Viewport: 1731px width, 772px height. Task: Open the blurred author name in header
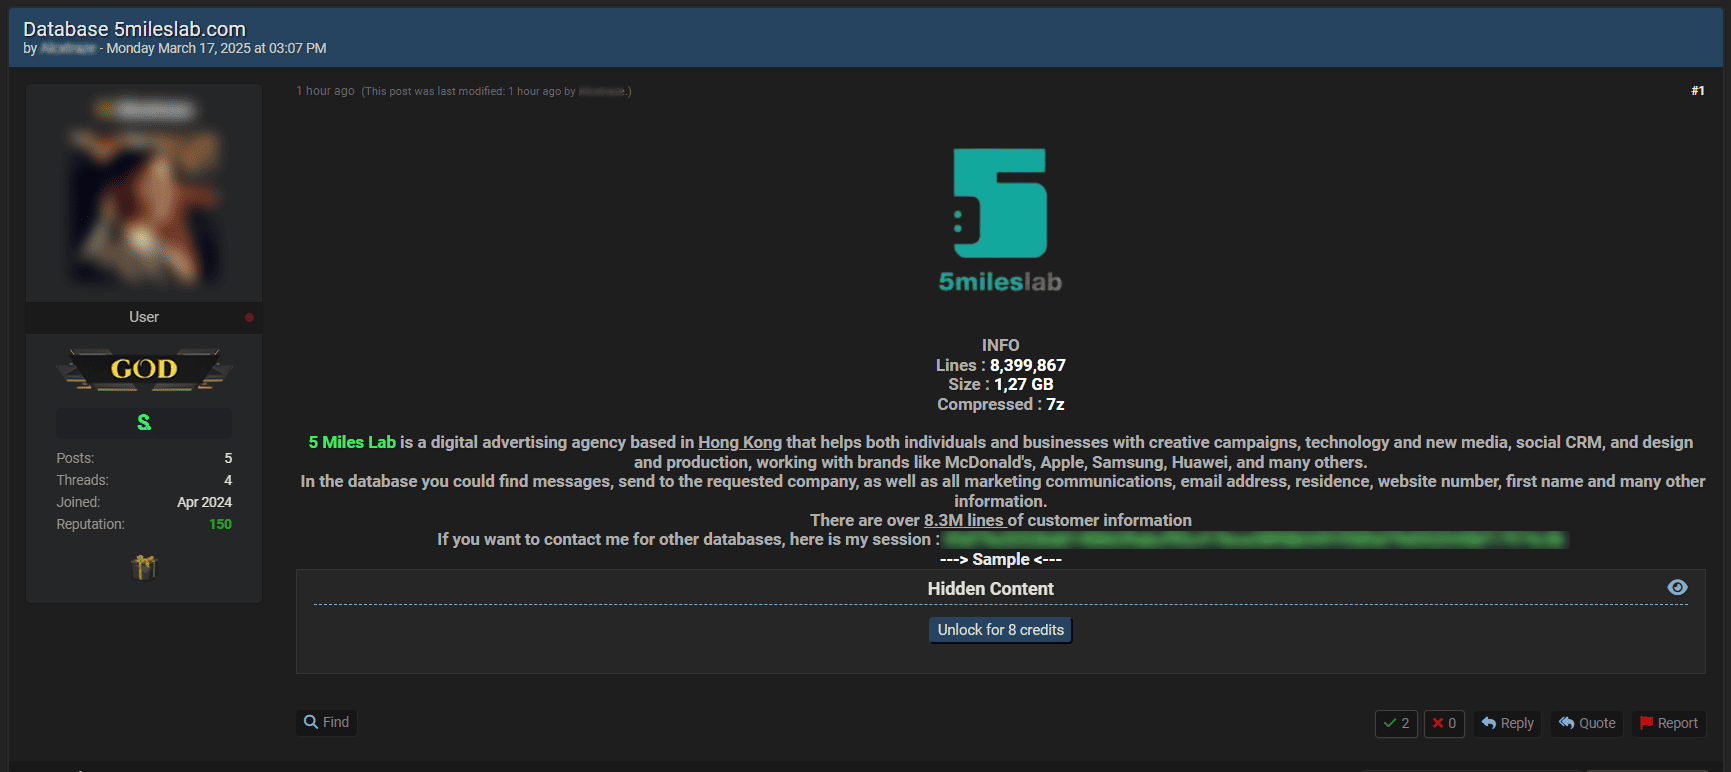[x=68, y=48]
